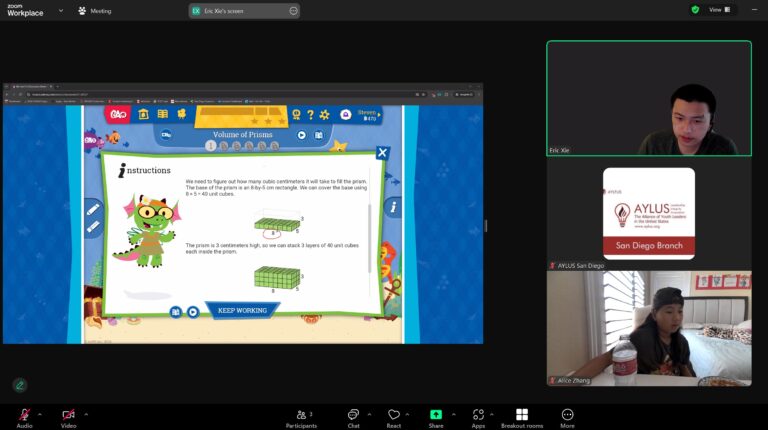Click the red game logo button
The image size is (768, 430).
(x=118, y=115)
